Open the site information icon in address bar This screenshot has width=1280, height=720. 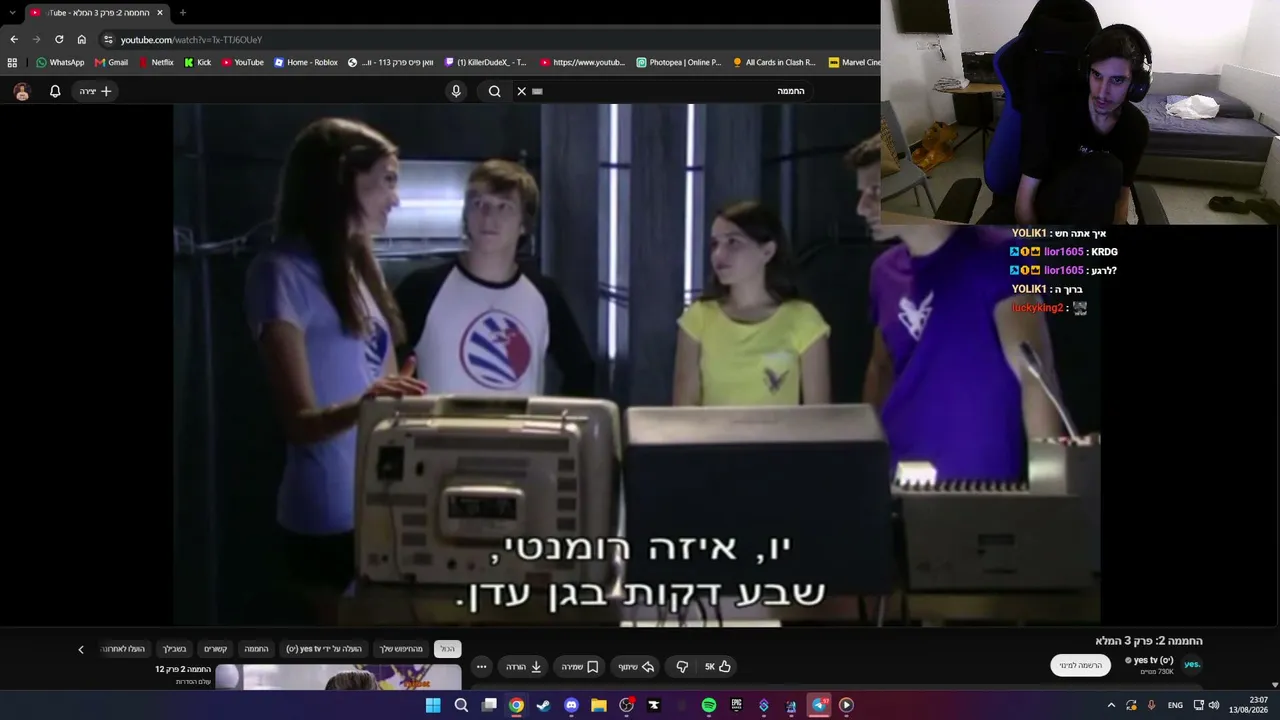pos(108,39)
